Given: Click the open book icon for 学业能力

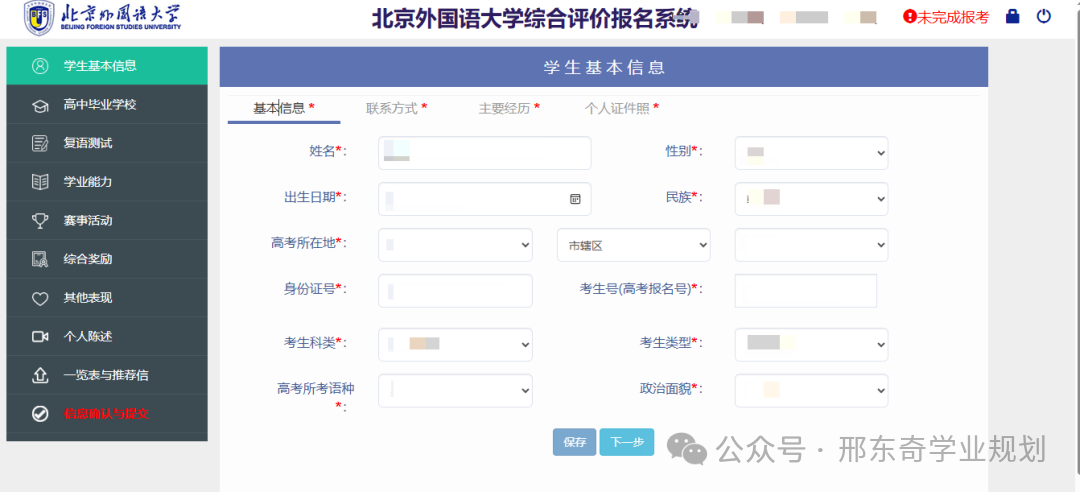Looking at the screenshot, I should point(40,182).
